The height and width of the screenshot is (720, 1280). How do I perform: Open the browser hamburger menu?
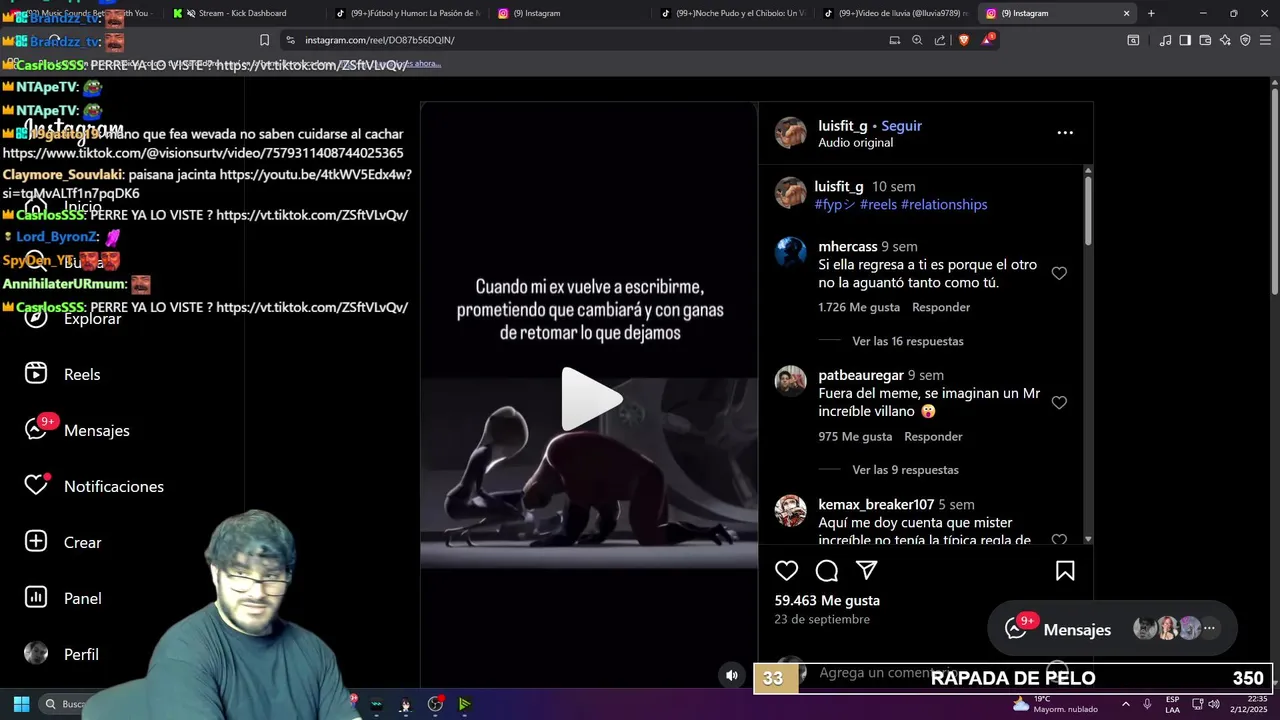(1265, 40)
